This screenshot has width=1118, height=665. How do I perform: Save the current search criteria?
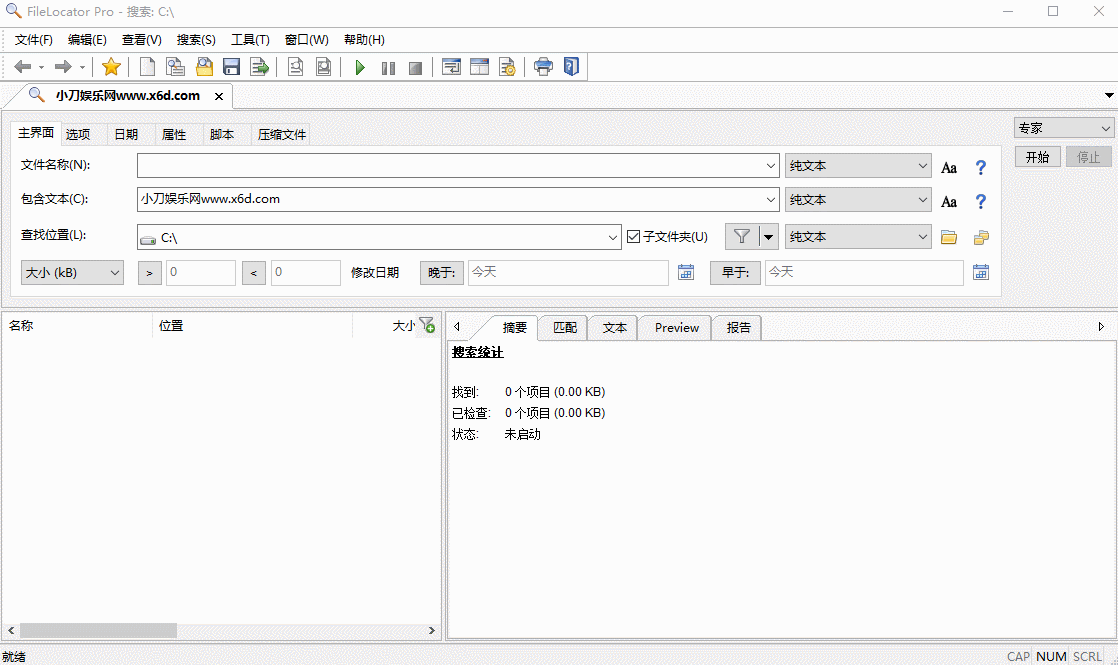pos(231,66)
